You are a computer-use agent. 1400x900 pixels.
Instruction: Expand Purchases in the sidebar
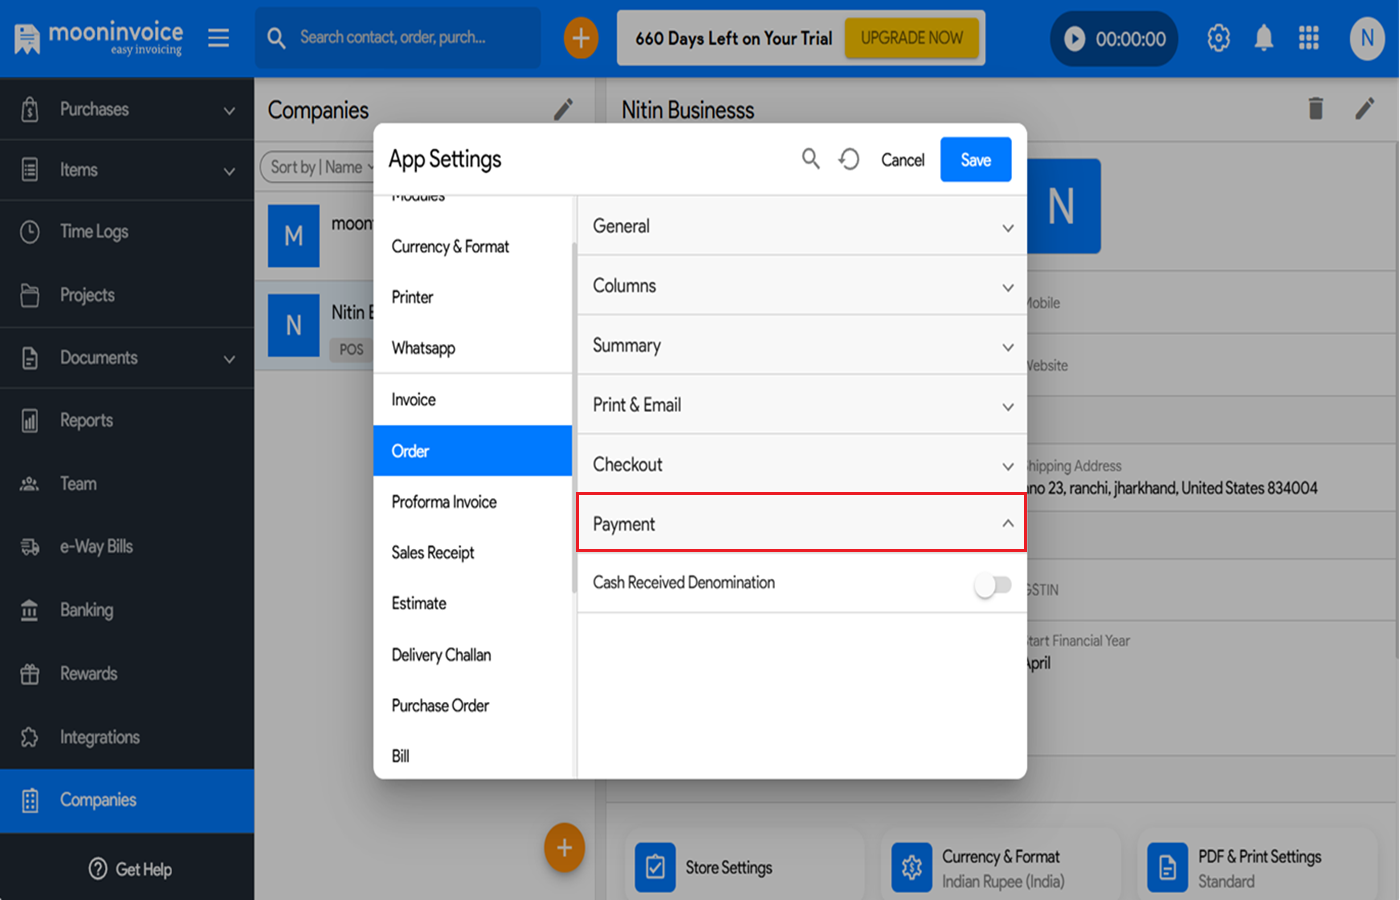tap(127, 109)
